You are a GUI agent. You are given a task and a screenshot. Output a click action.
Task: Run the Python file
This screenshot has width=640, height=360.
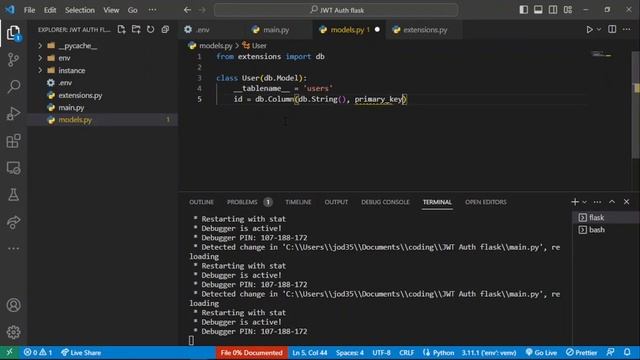[589, 29]
